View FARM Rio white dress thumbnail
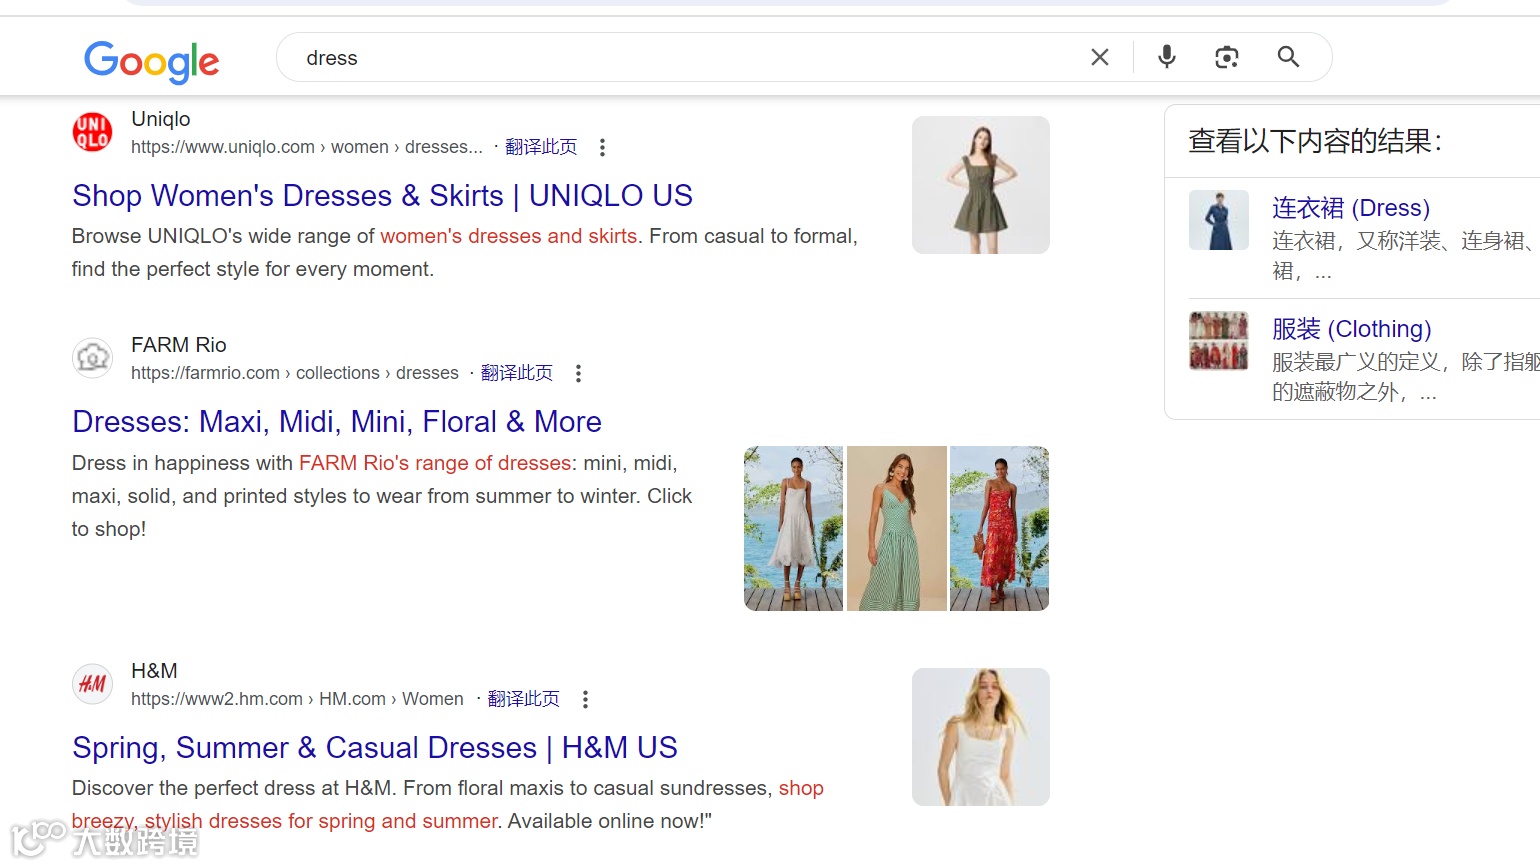This screenshot has width=1540, height=867. pyautogui.click(x=794, y=528)
